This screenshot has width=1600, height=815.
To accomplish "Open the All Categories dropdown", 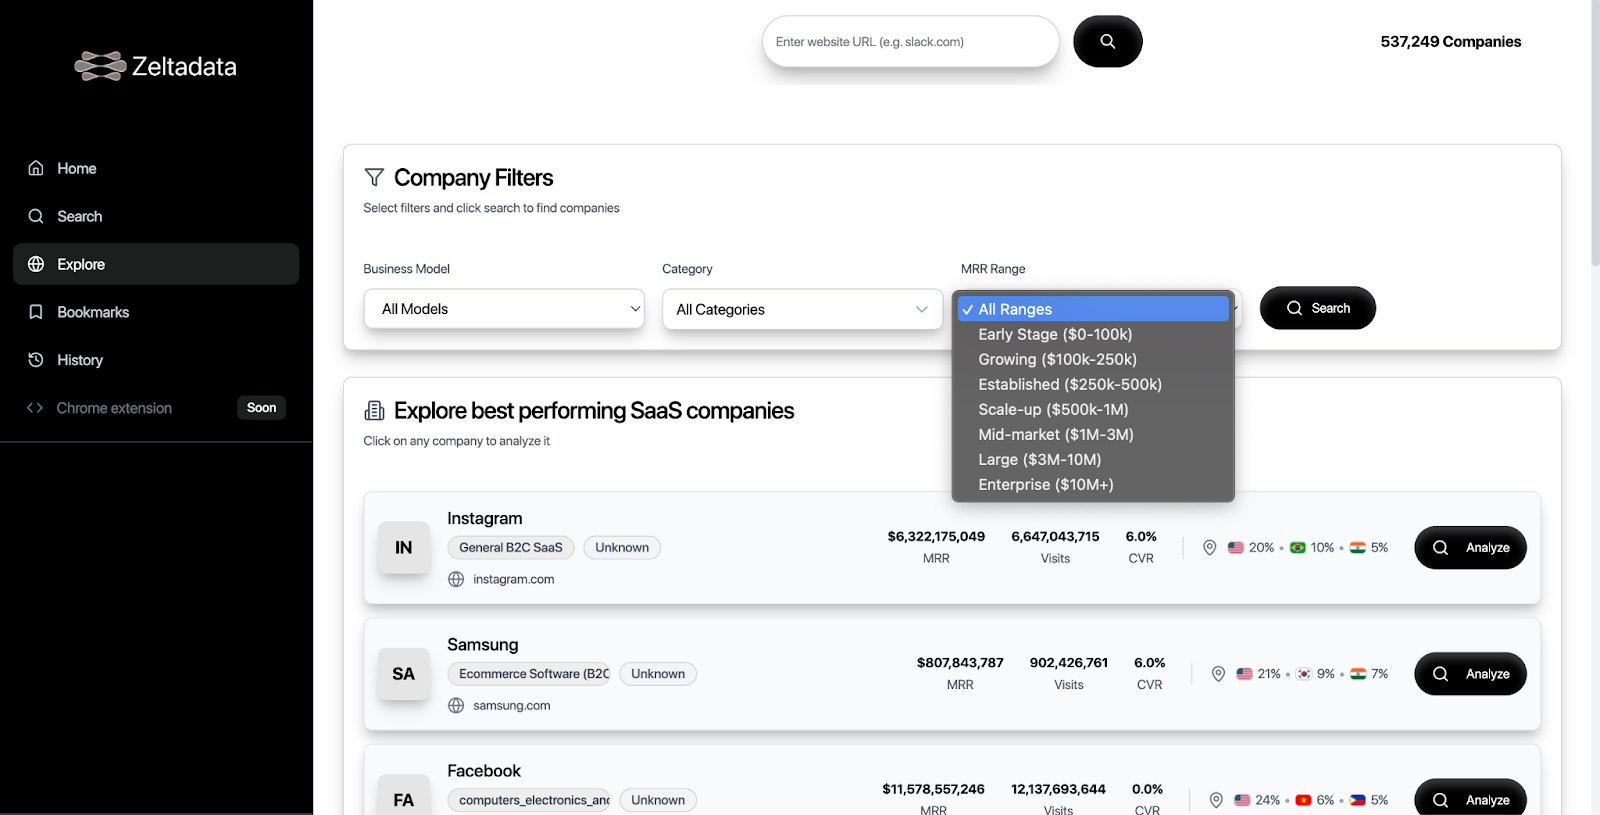I will (x=802, y=309).
